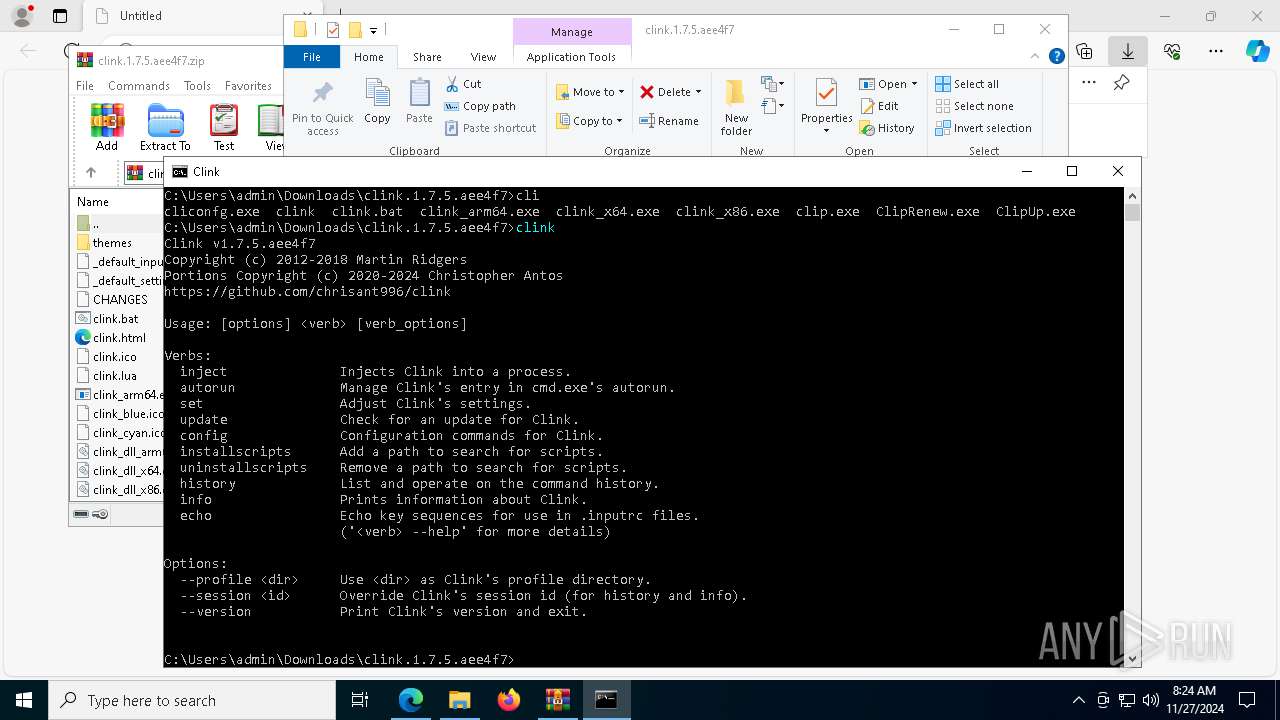Click Pin to Quick access in Explorer ribbon
Viewport: 1280px width, 720px height.
[322, 108]
